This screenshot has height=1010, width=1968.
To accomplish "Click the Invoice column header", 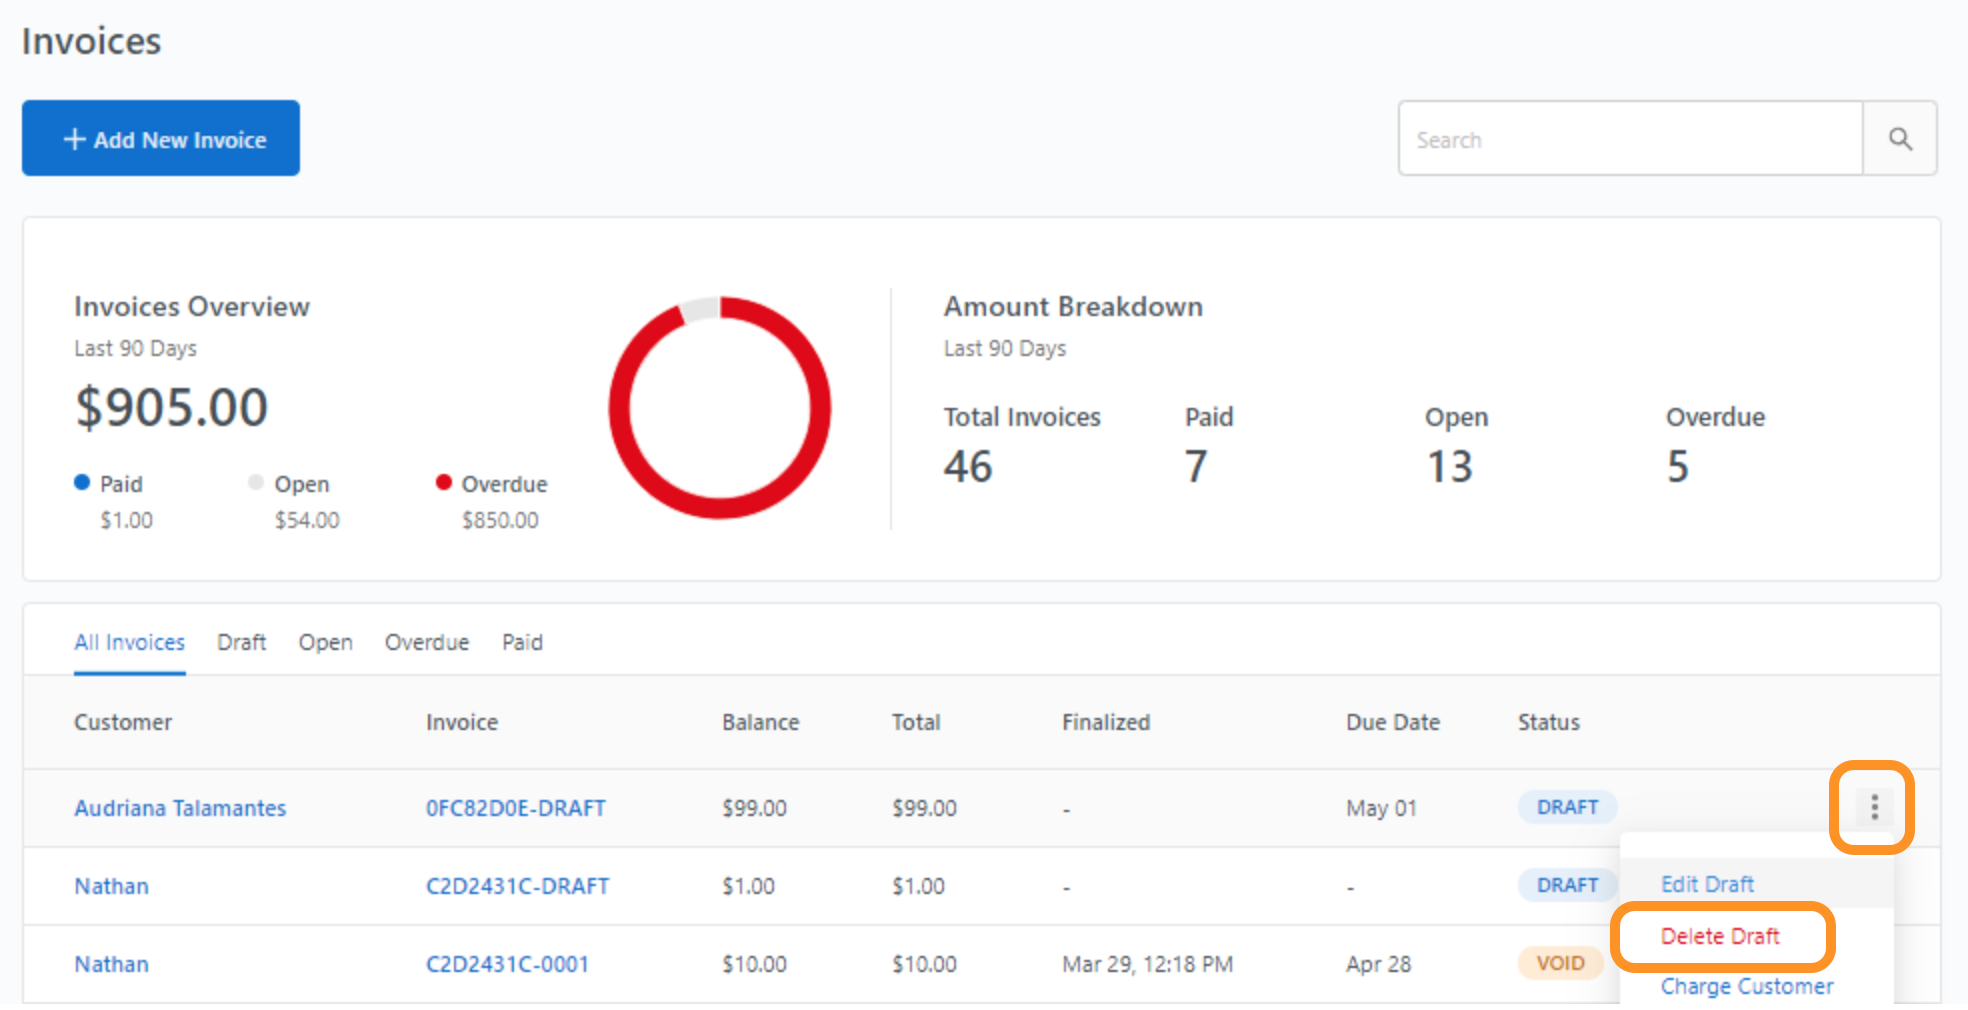I will (462, 722).
